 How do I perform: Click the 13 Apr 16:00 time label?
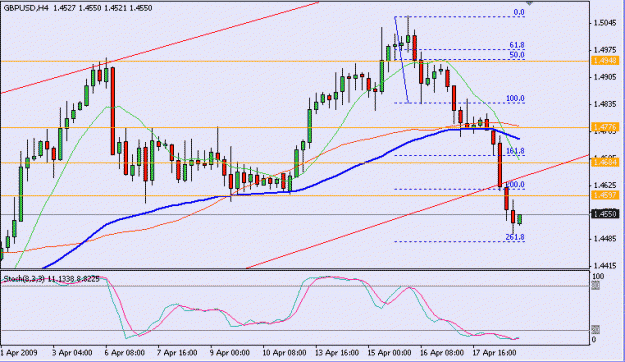coord(337,353)
